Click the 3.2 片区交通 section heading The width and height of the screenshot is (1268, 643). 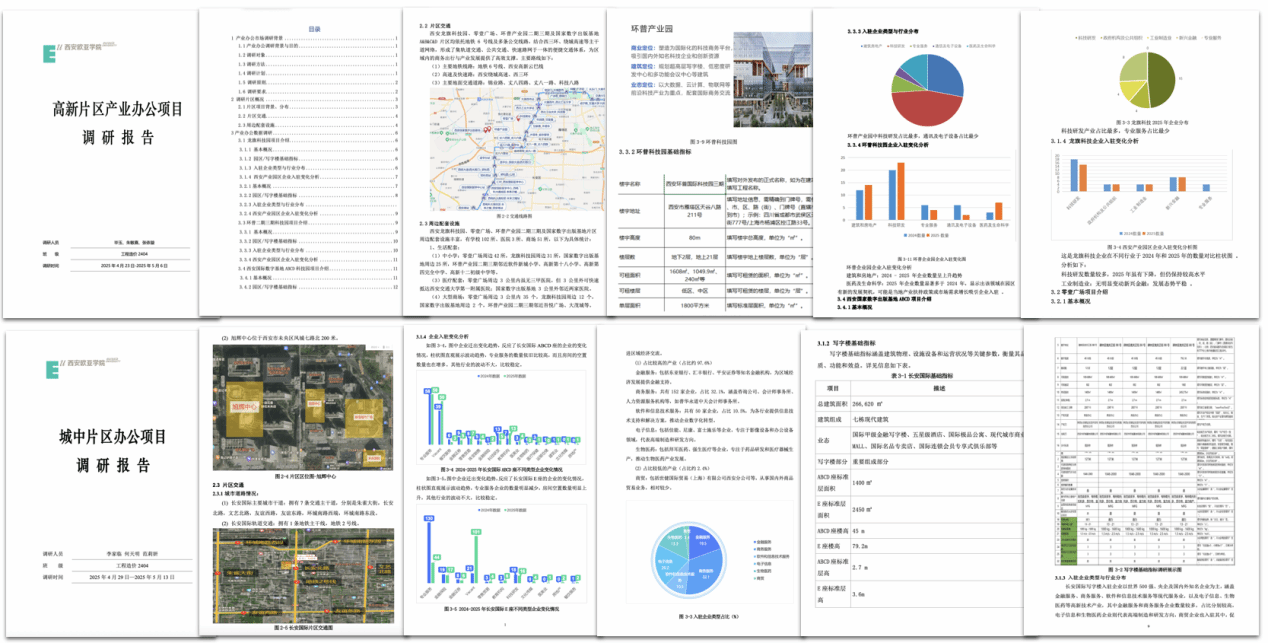437,29
